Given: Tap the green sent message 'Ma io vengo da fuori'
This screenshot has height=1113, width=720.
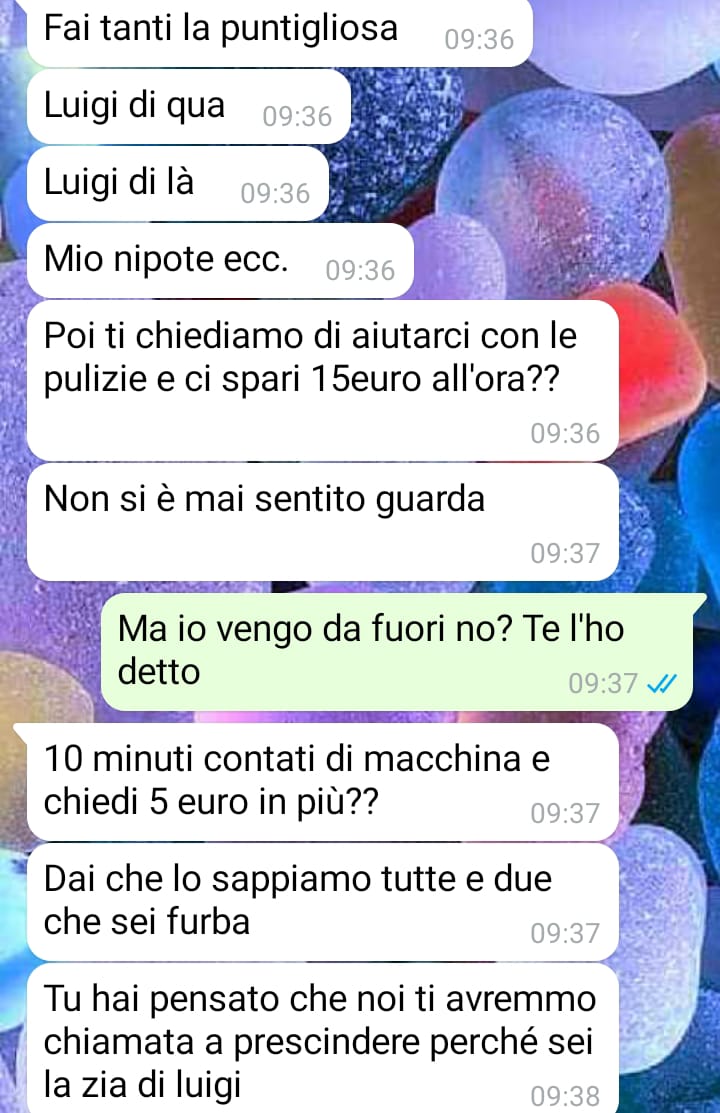Looking at the screenshot, I should (x=398, y=652).
